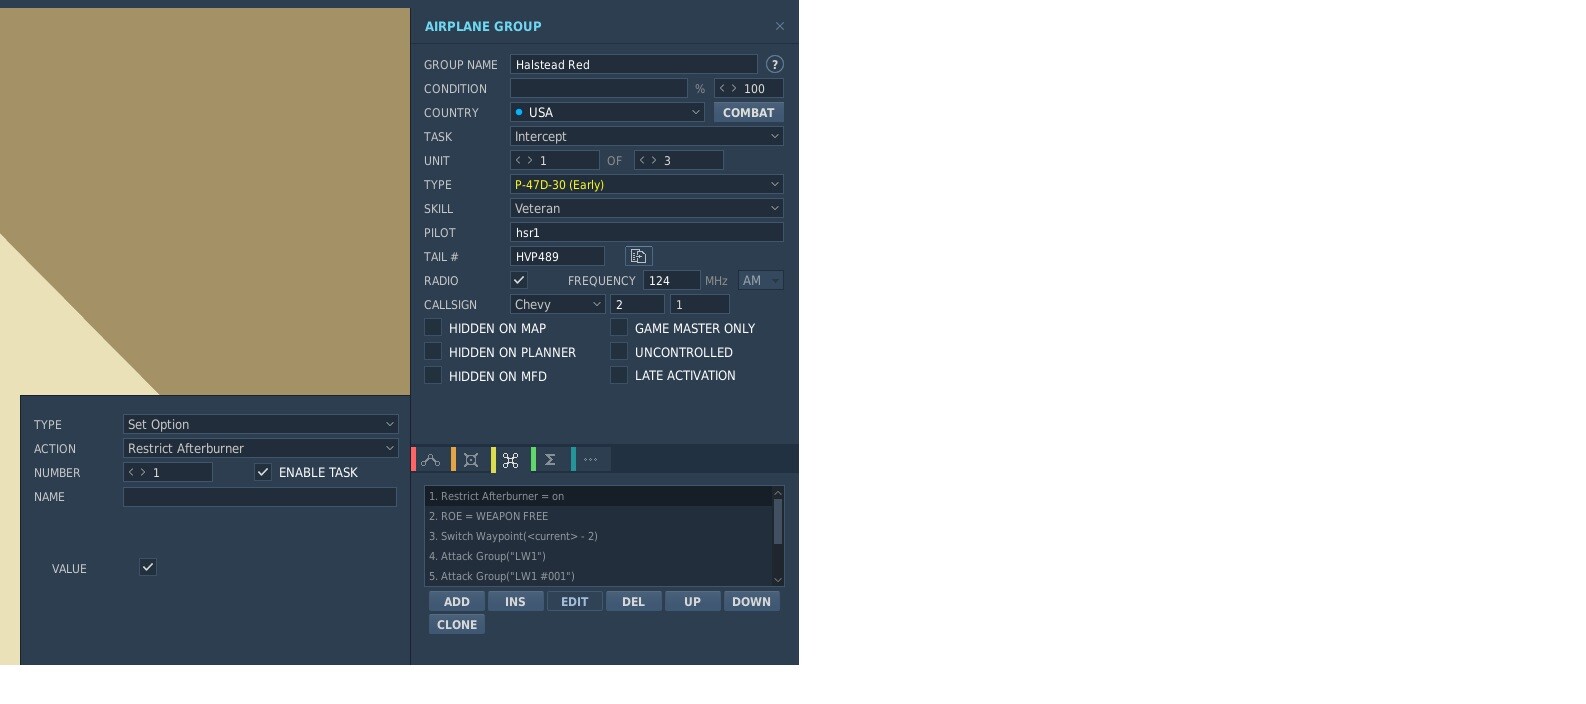The image size is (1586, 704).
Task: Enable HIDDEN ON PLANNER checkbox
Action: 433,351
